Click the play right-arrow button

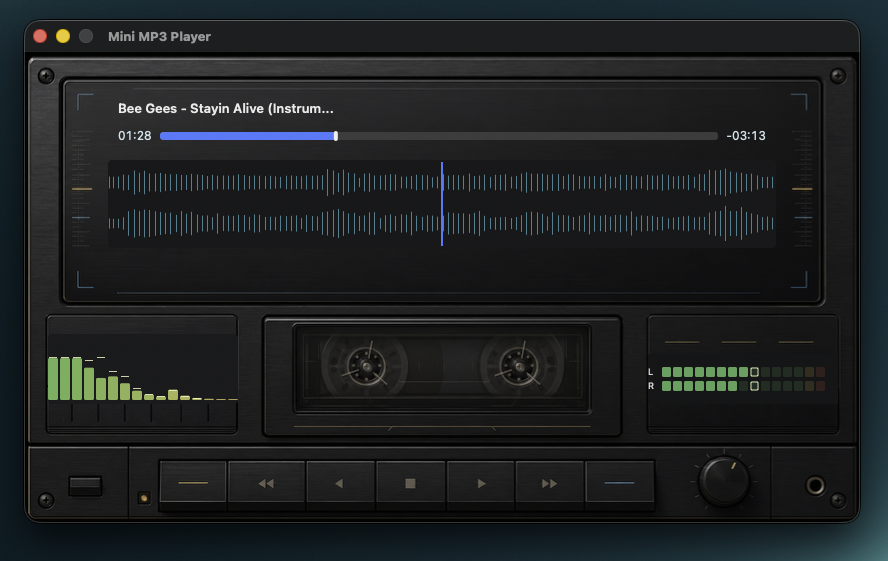(481, 482)
